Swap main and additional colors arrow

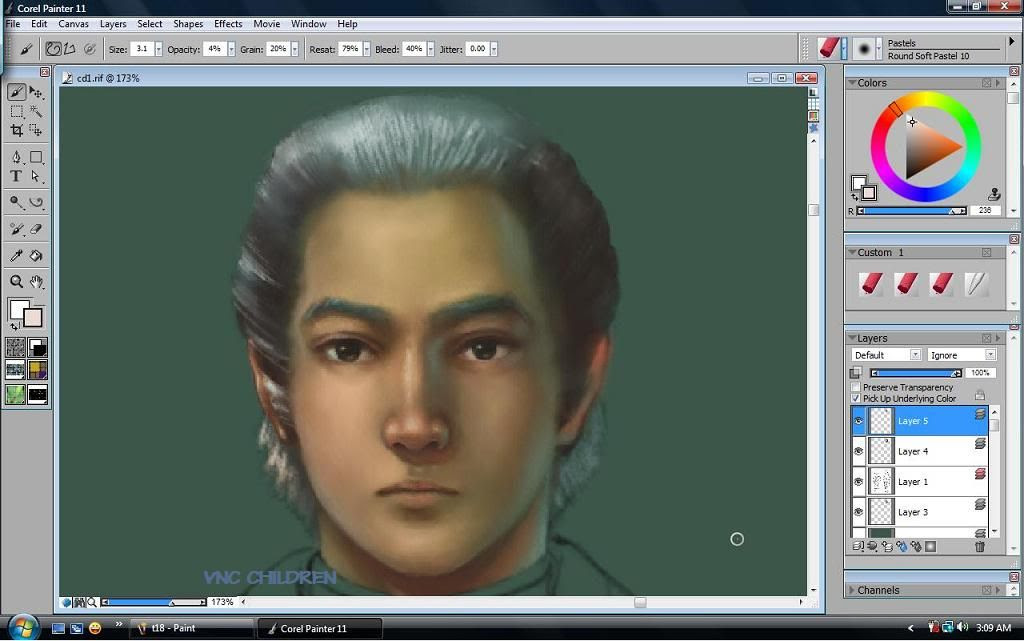[14, 326]
